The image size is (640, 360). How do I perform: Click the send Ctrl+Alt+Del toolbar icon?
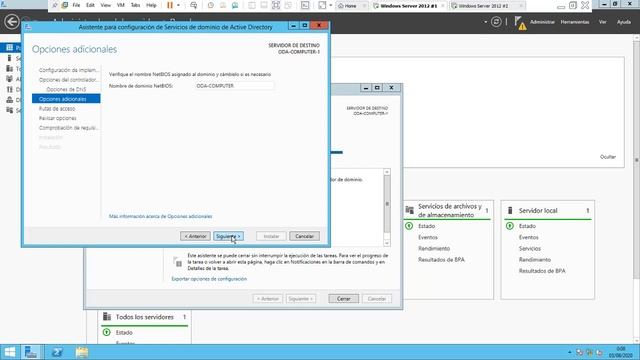tap(193, 5)
